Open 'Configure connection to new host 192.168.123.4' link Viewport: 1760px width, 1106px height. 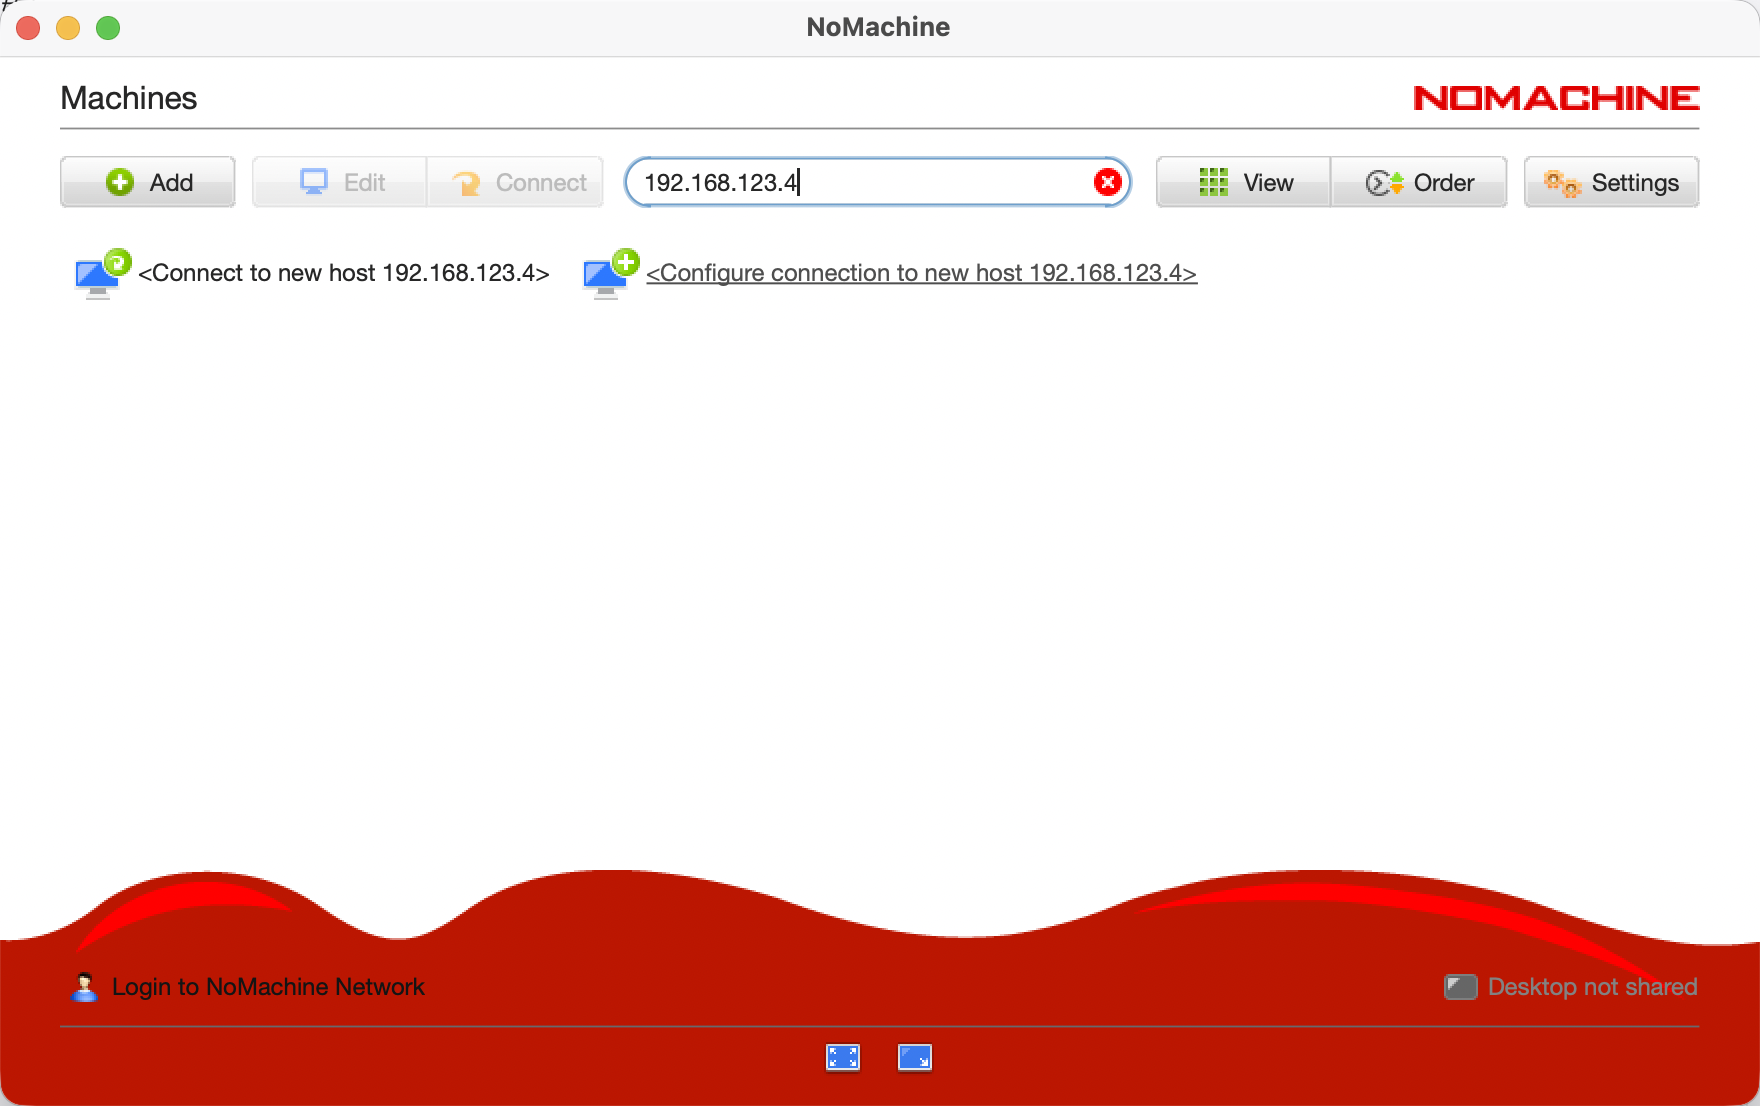921,273
